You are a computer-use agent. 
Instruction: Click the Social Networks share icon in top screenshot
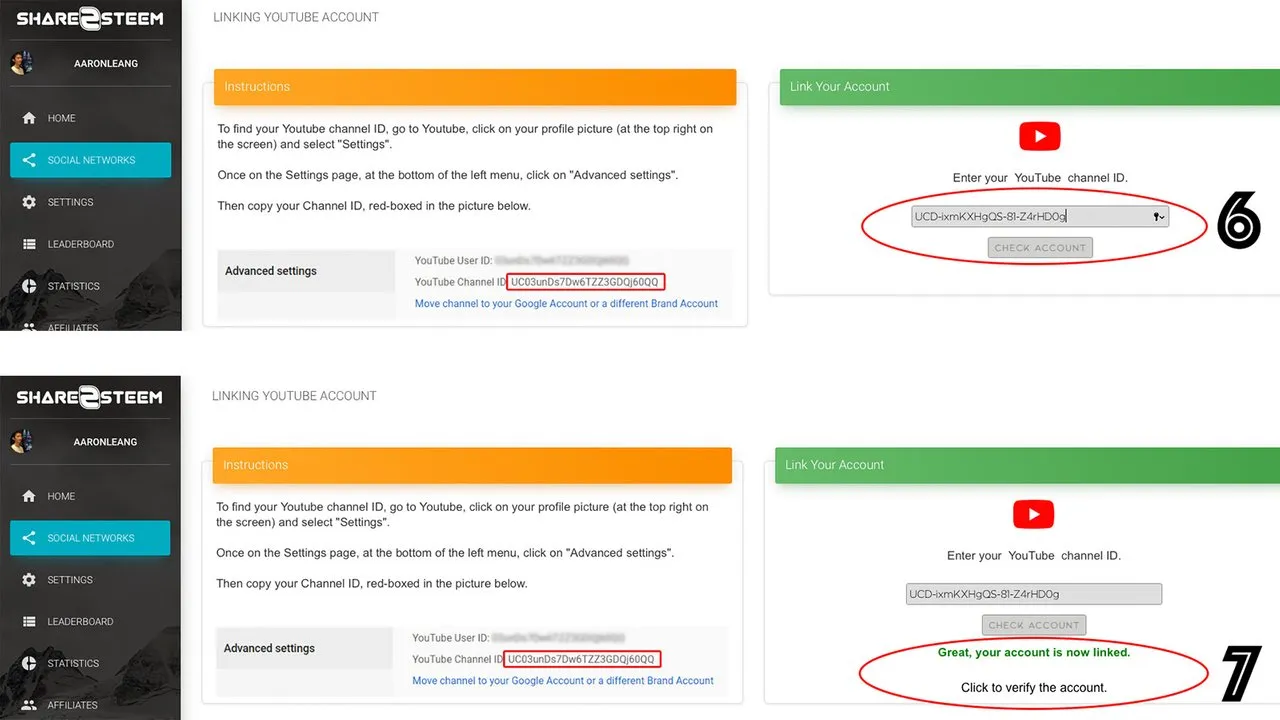pyautogui.click(x=29, y=160)
